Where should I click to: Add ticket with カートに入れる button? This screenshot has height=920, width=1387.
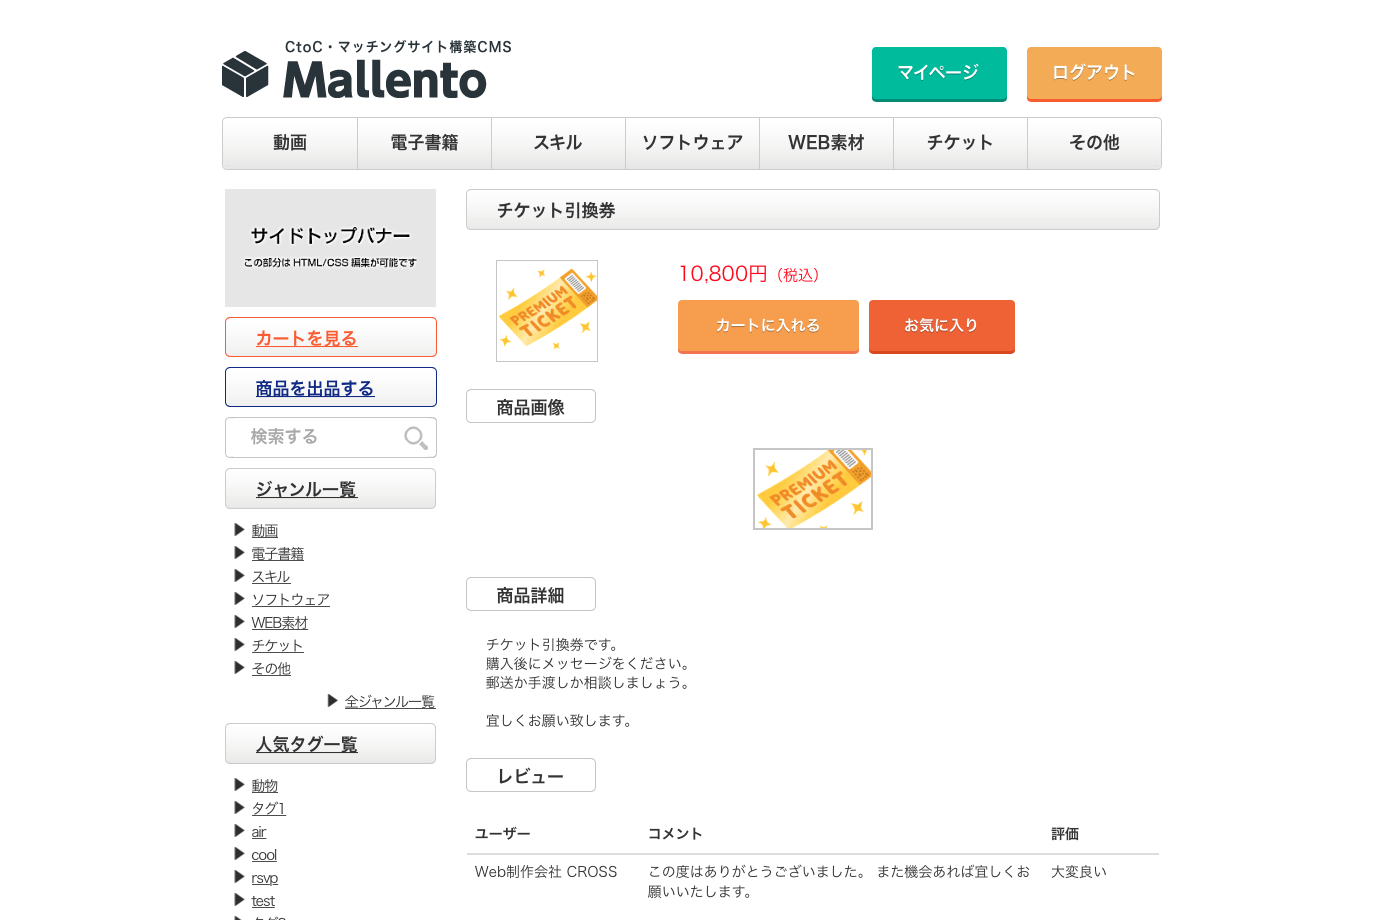[x=768, y=326]
